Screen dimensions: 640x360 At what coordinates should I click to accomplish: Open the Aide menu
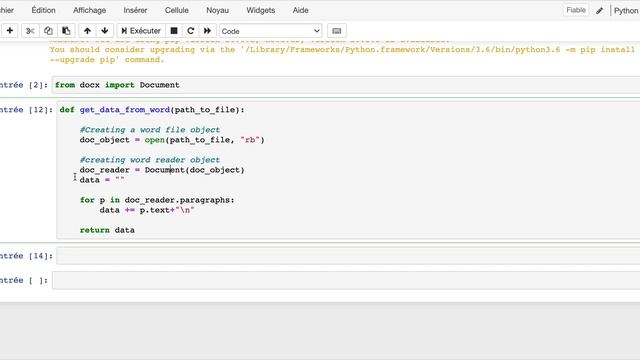coord(300,10)
